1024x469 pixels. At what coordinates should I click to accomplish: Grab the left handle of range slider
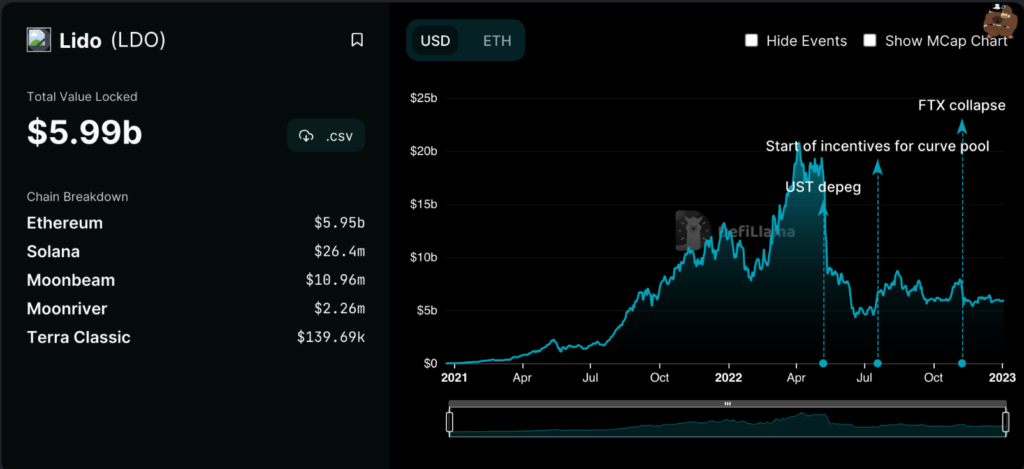449,422
